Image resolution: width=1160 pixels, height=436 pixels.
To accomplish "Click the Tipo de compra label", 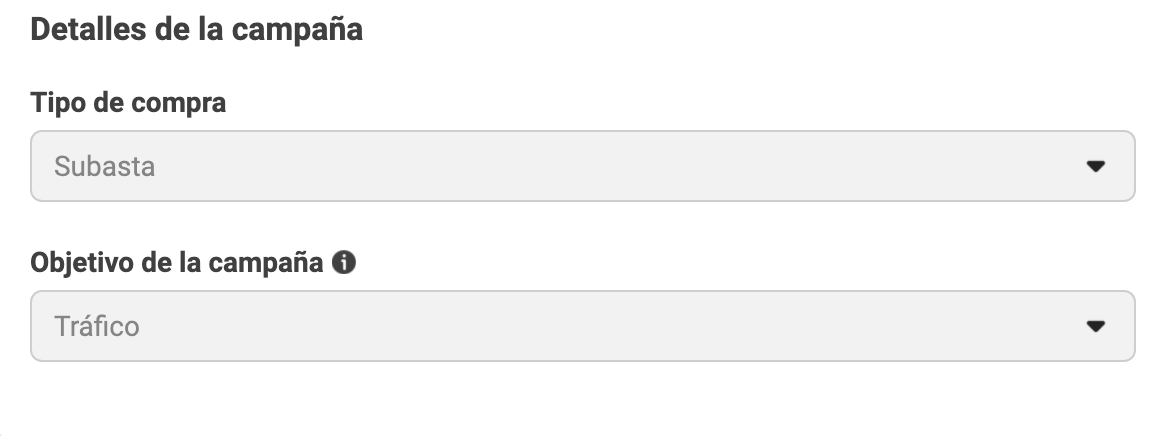I will [128, 103].
